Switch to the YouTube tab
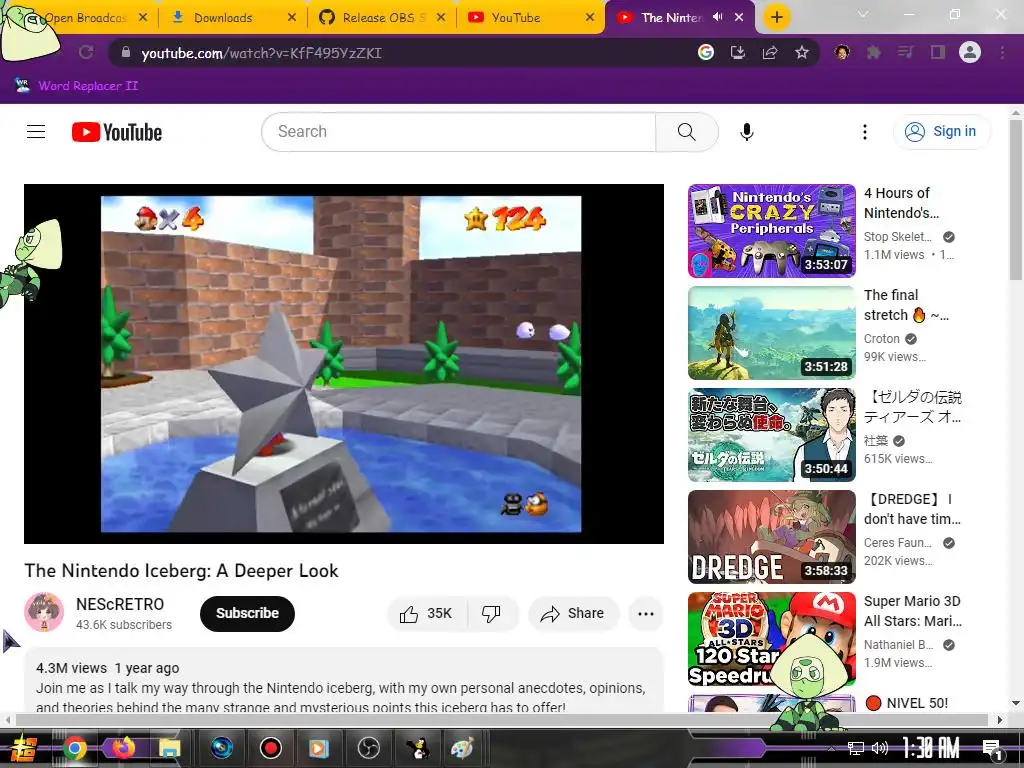 (x=516, y=18)
